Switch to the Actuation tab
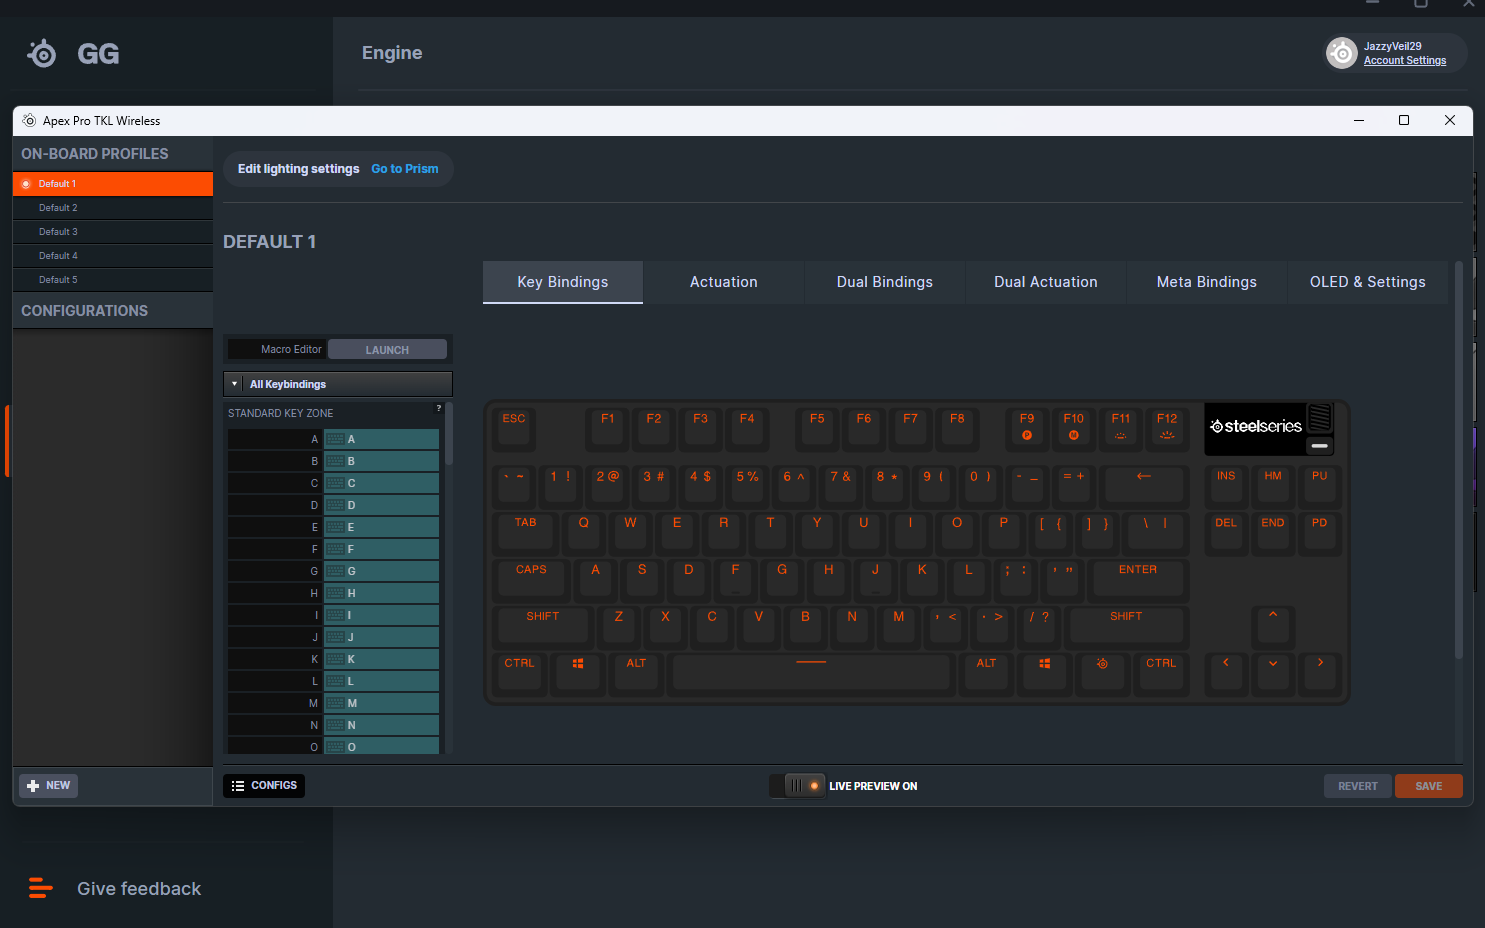The image size is (1485, 928). click(723, 282)
